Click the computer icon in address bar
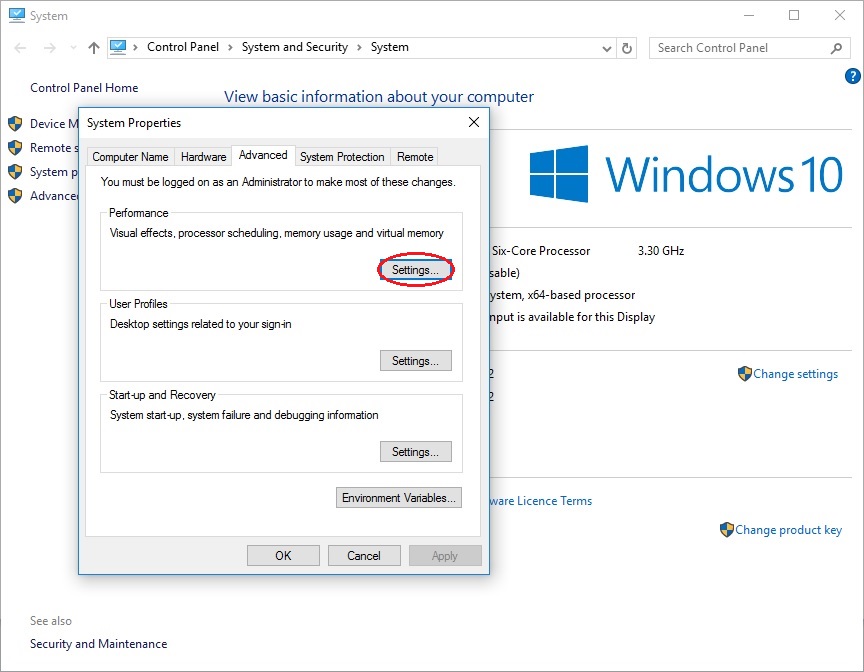 (118, 47)
